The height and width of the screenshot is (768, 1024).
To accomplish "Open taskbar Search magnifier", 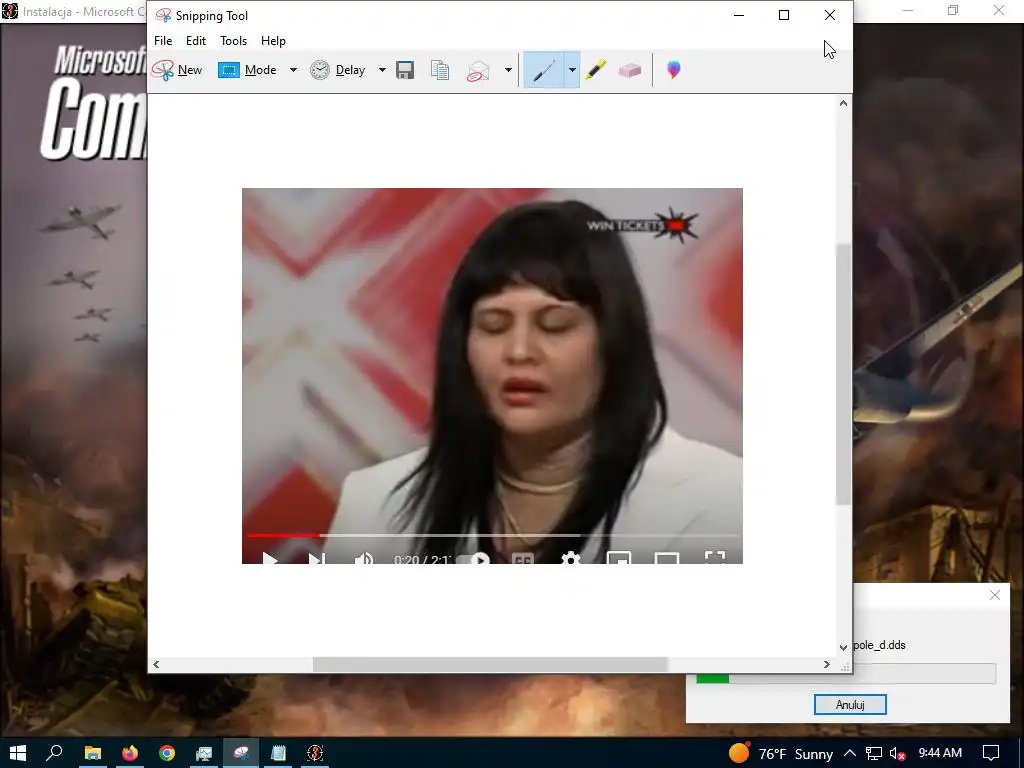I will (54, 753).
